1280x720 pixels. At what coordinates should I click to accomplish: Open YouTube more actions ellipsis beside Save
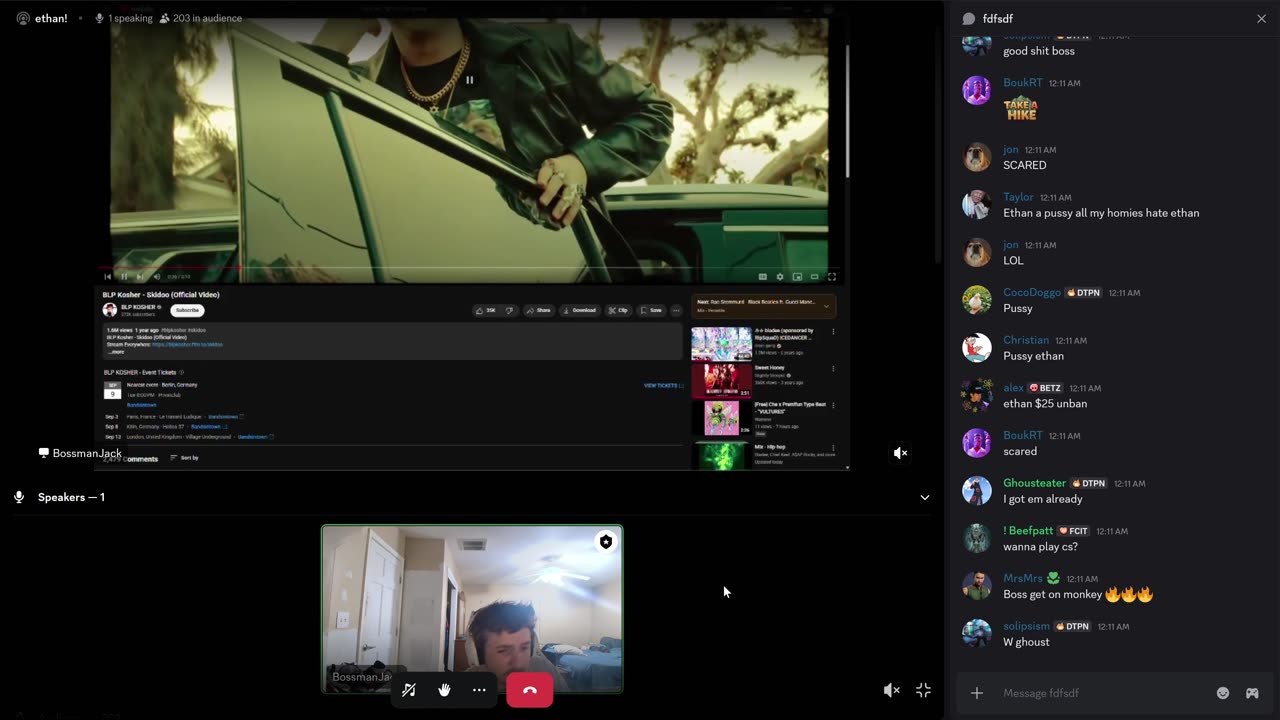[676, 310]
